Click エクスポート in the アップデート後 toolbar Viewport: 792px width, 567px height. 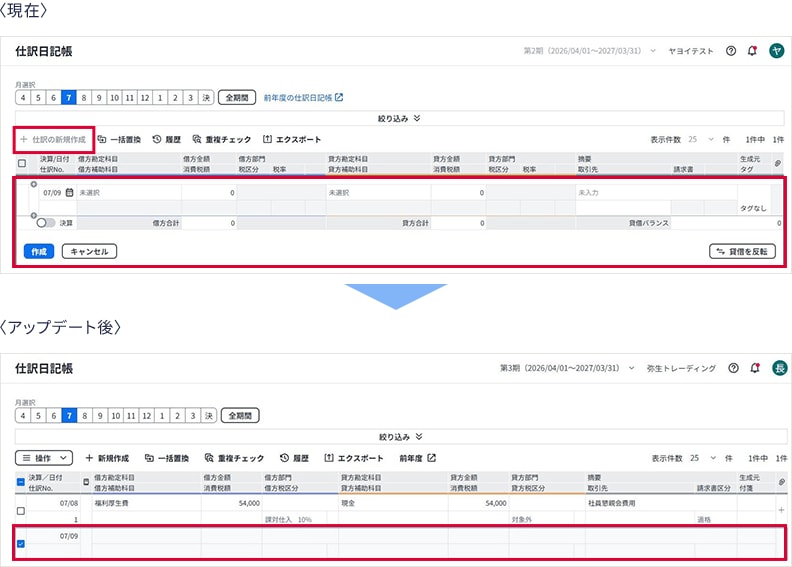[354, 458]
